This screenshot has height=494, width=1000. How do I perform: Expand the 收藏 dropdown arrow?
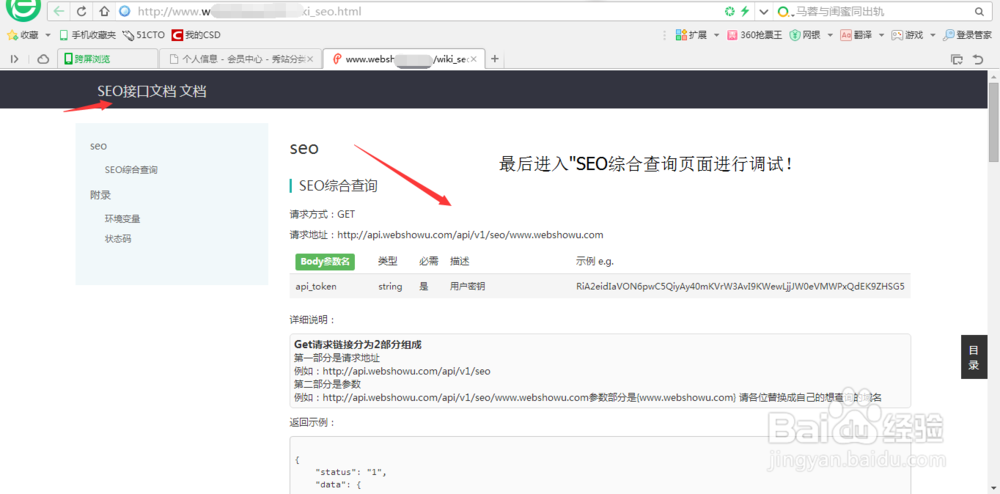[x=47, y=35]
